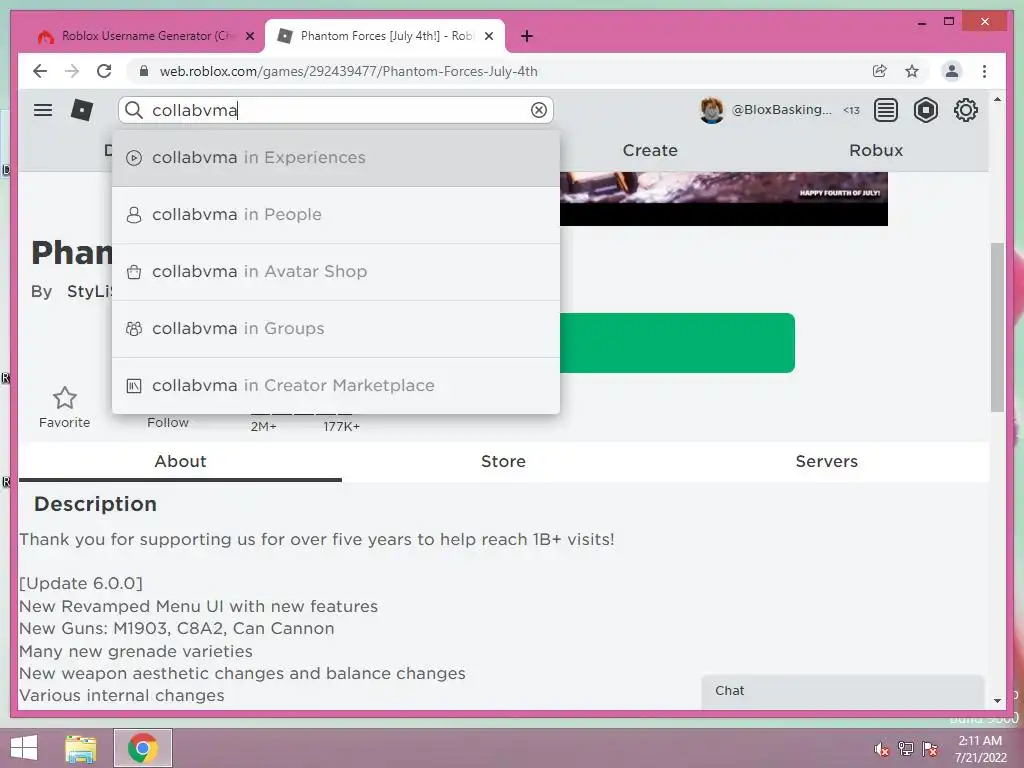Click the magnifier icon in Roblox search
This screenshot has height=768, width=1024.
click(x=134, y=110)
